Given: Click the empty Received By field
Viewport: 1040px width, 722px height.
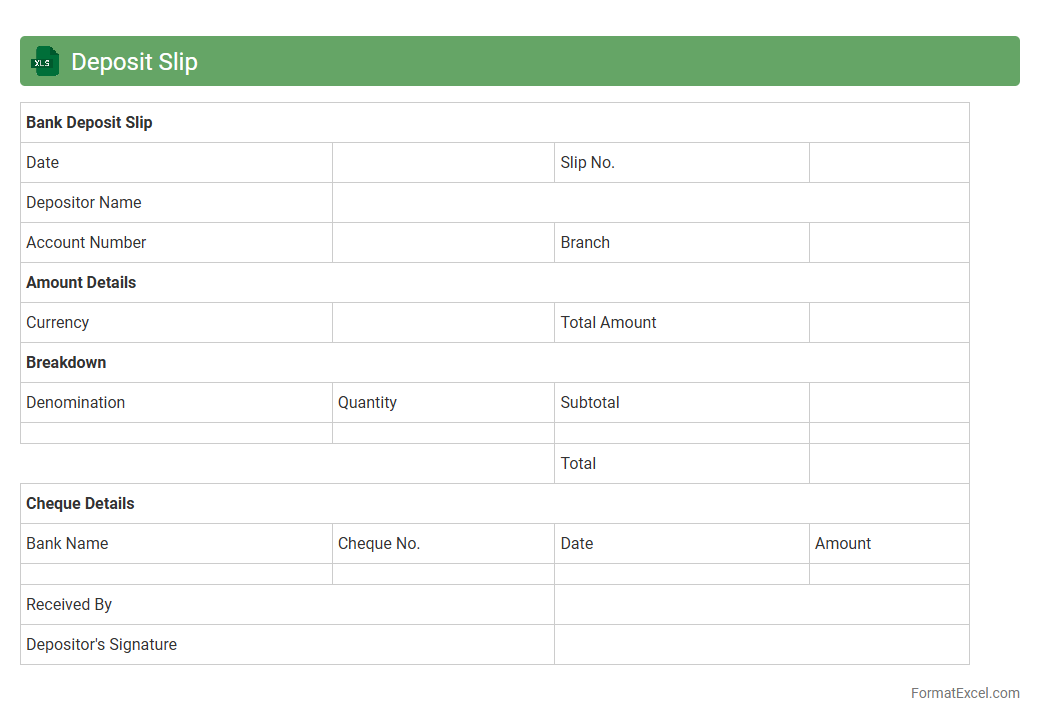Looking at the screenshot, I should [x=761, y=605].
